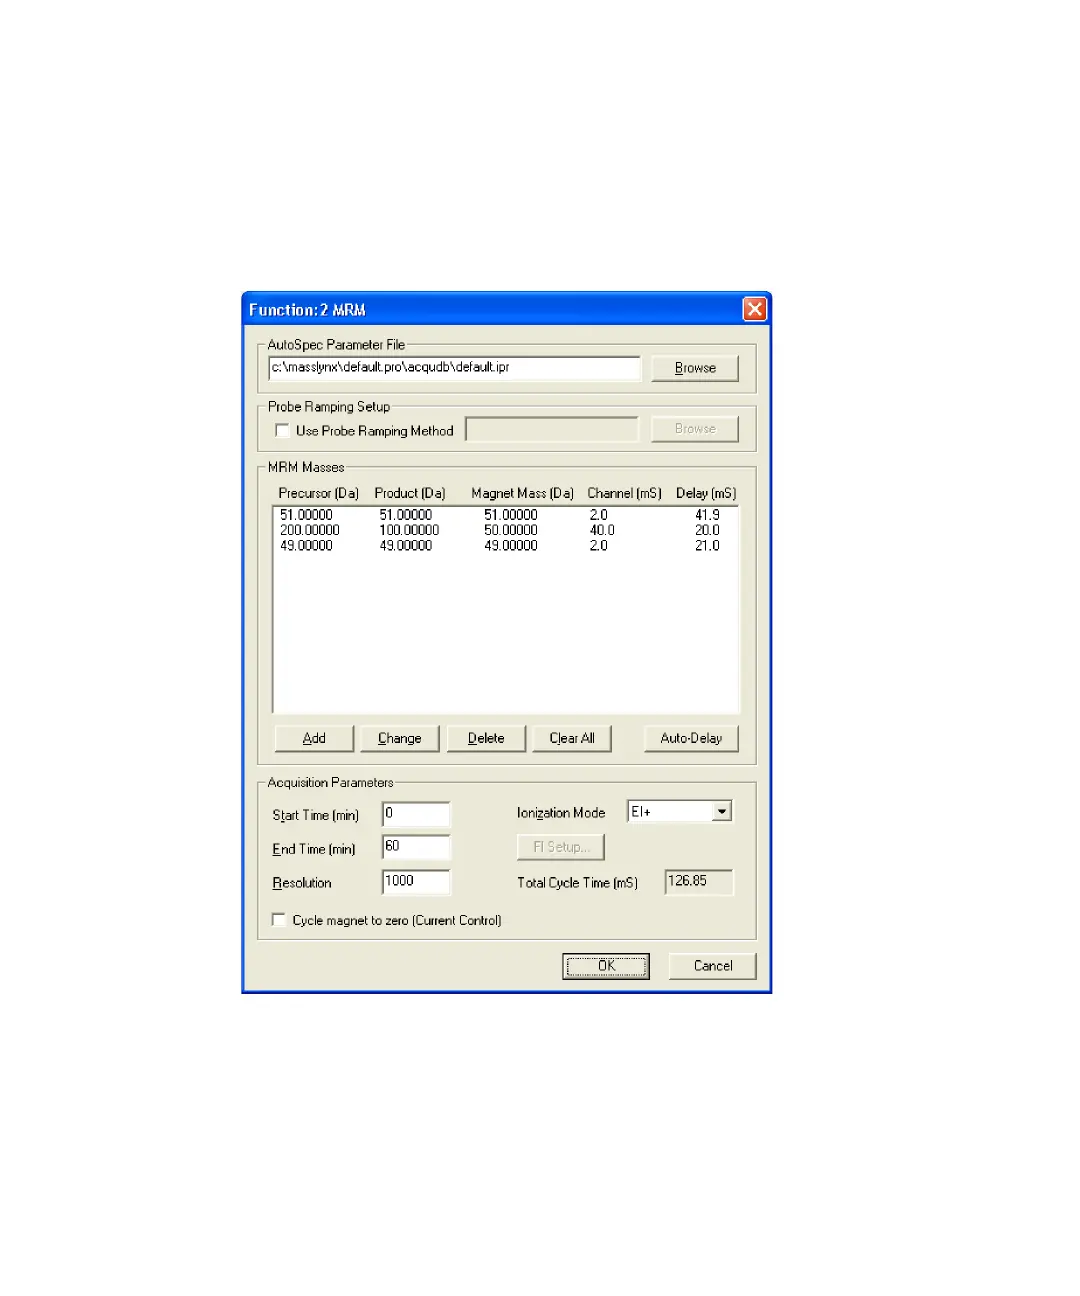Viewport: 1080px width, 1296px height.
Task: Confirm the dialog with OK
Action: (606, 966)
